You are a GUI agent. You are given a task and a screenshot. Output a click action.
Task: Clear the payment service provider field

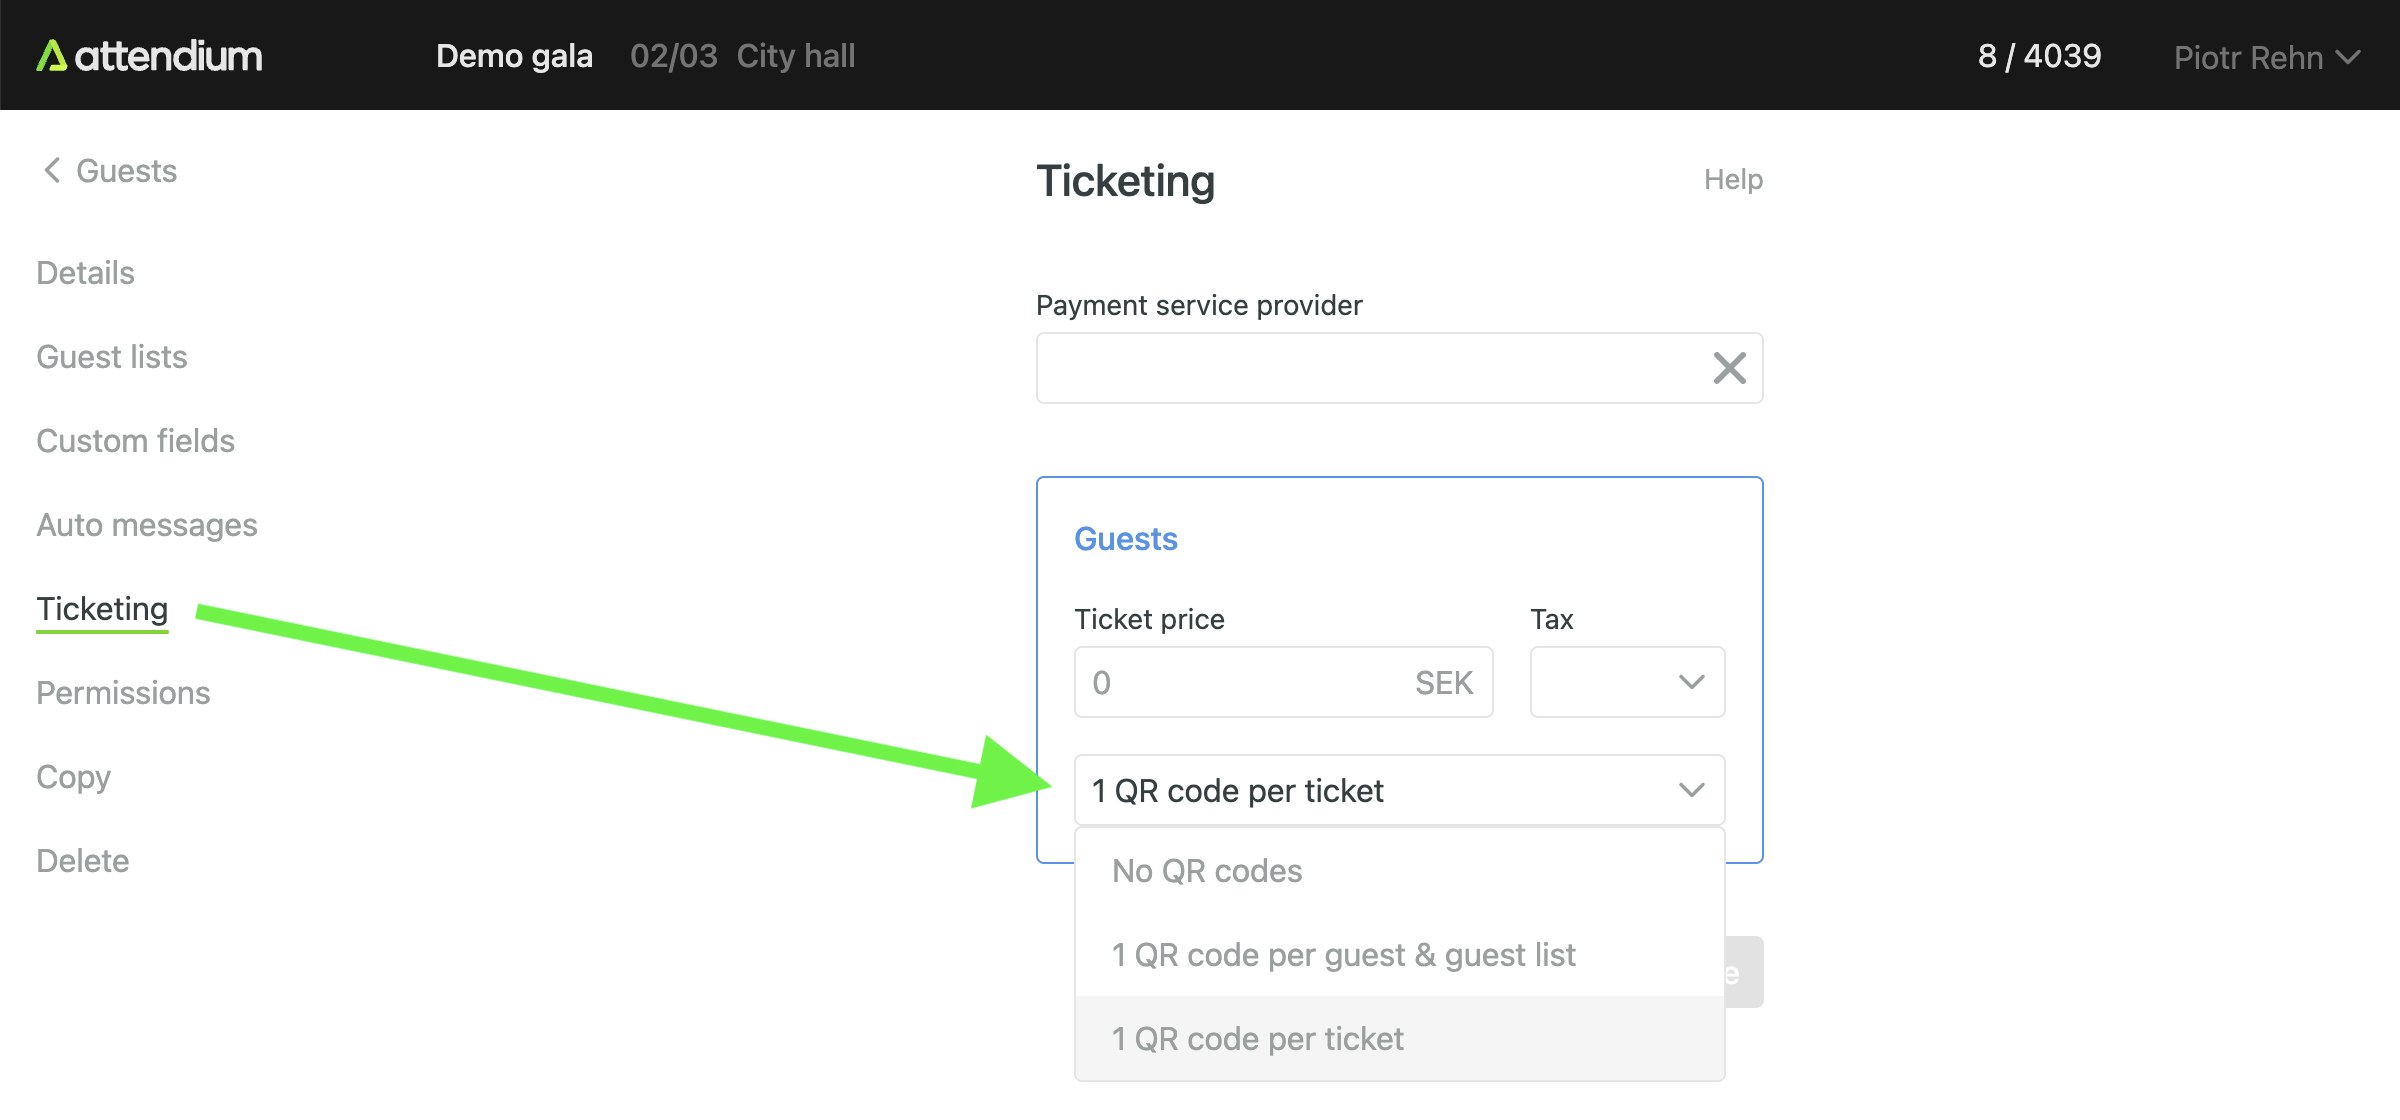1729,368
